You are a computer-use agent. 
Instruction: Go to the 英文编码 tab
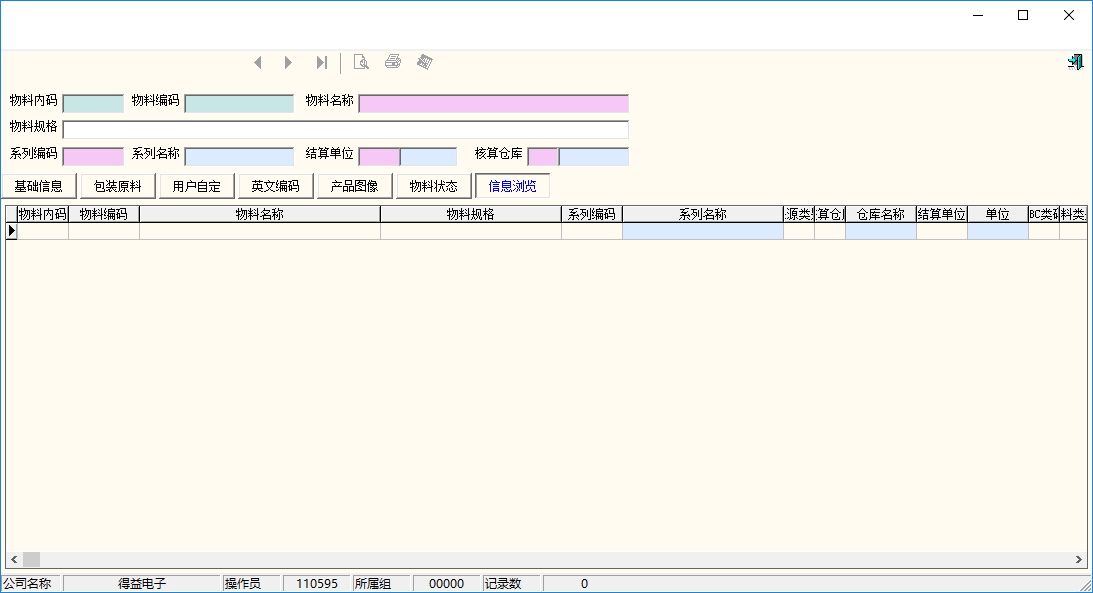276,186
